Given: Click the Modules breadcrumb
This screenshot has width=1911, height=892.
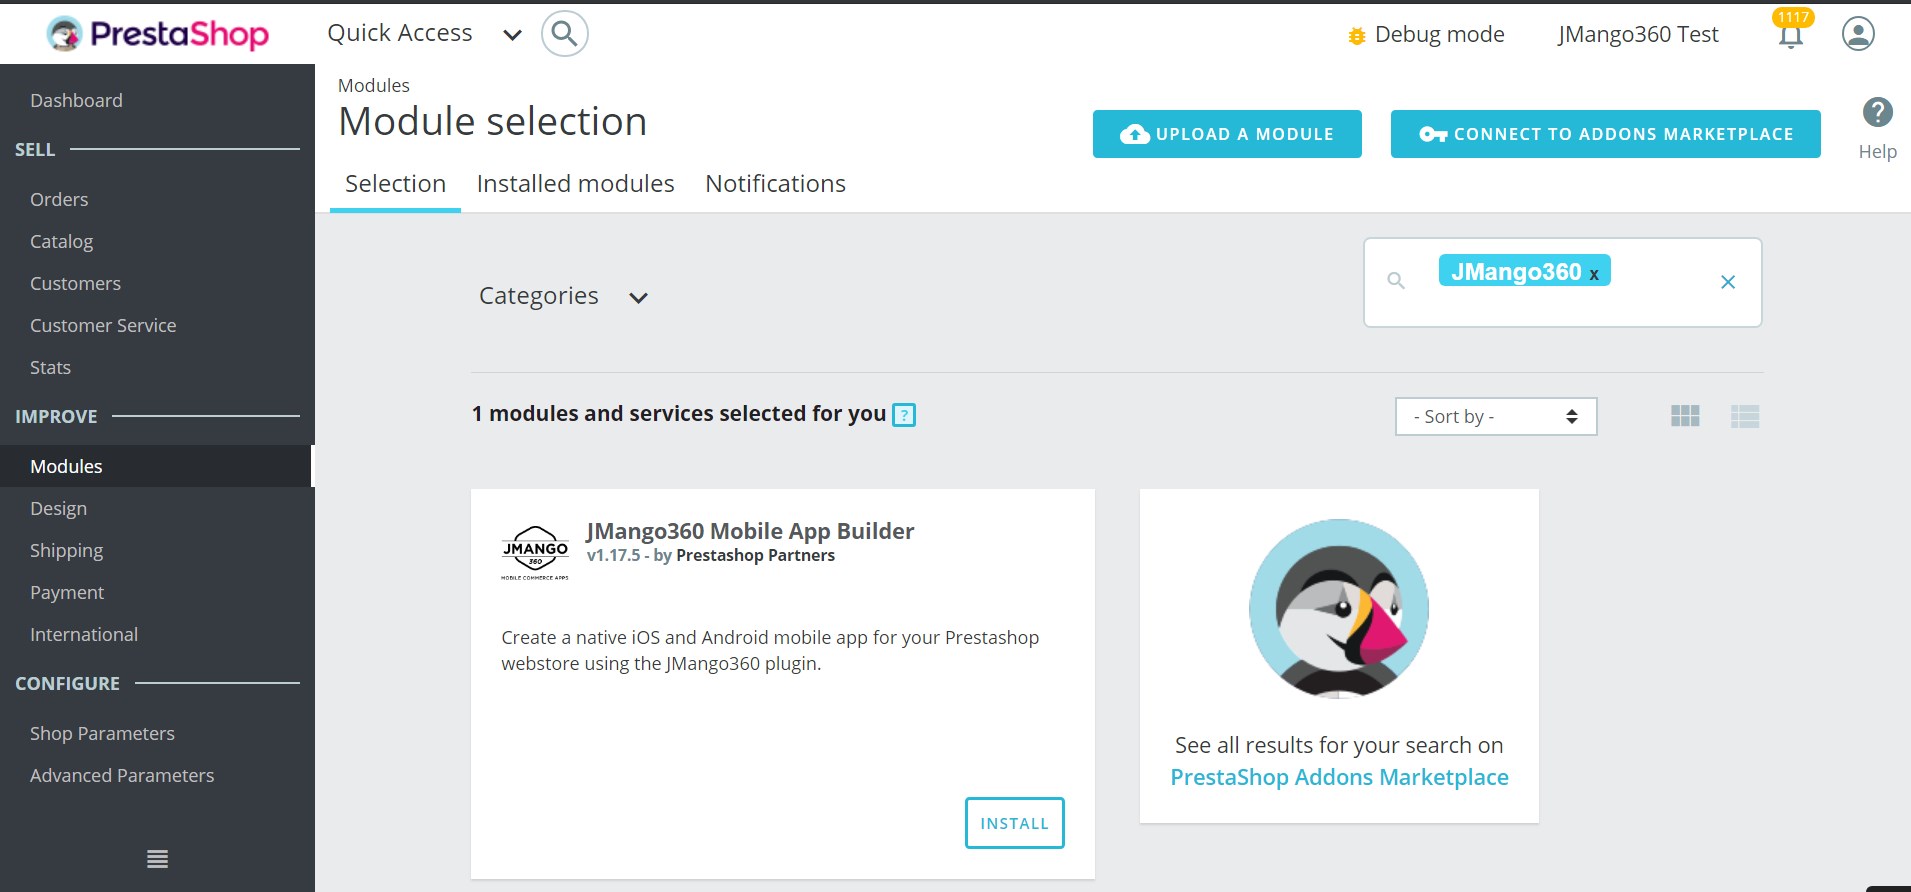Looking at the screenshot, I should click(373, 85).
